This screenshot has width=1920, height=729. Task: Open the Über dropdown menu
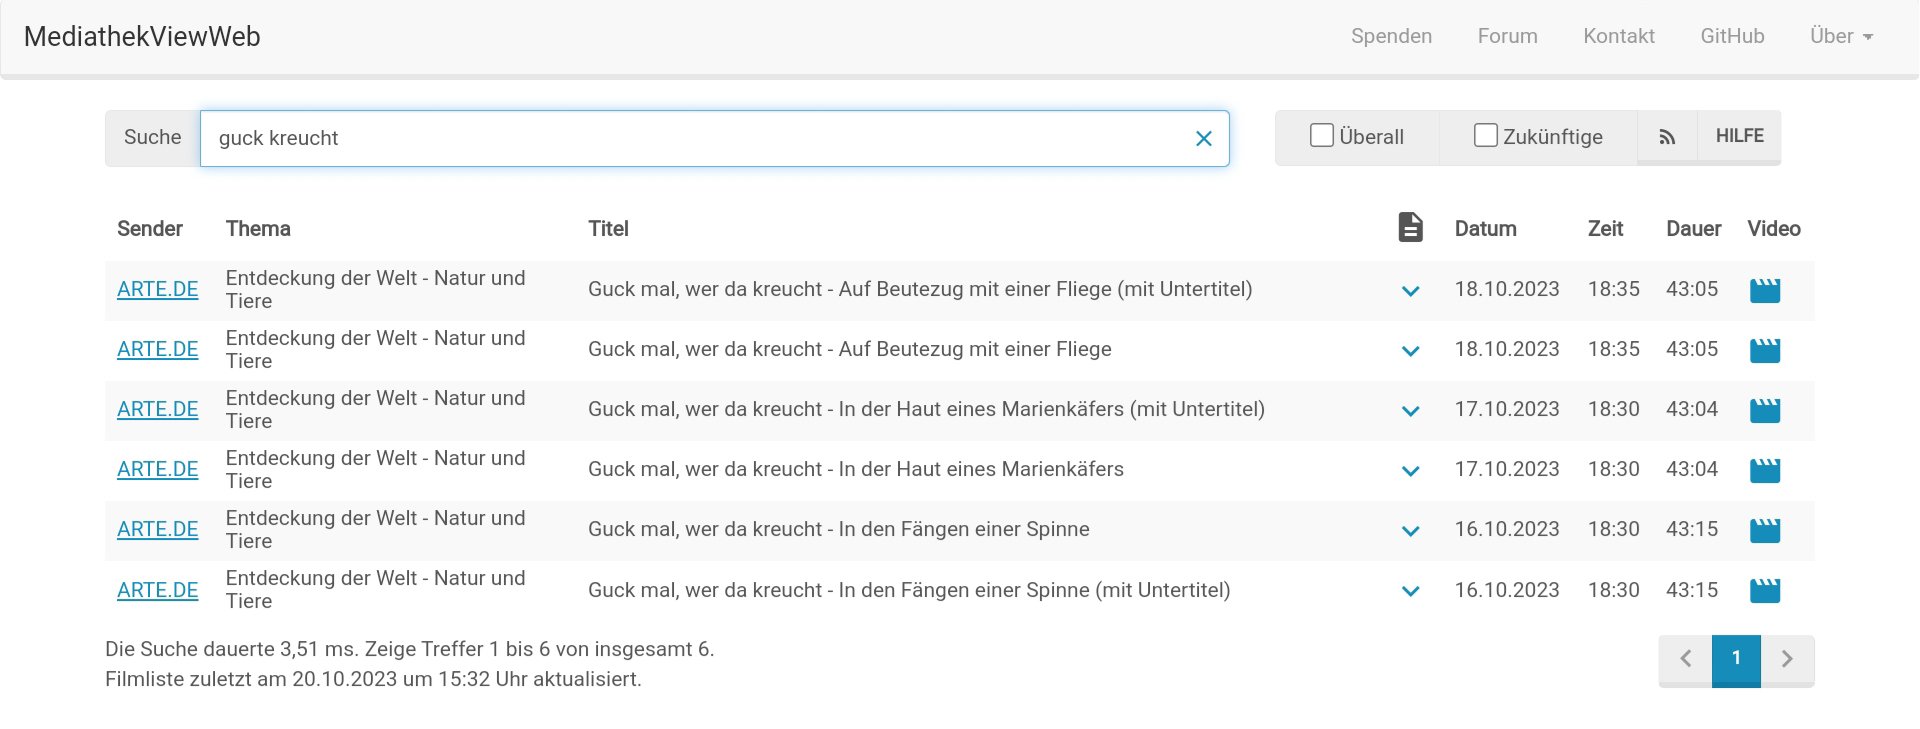click(1841, 36)
